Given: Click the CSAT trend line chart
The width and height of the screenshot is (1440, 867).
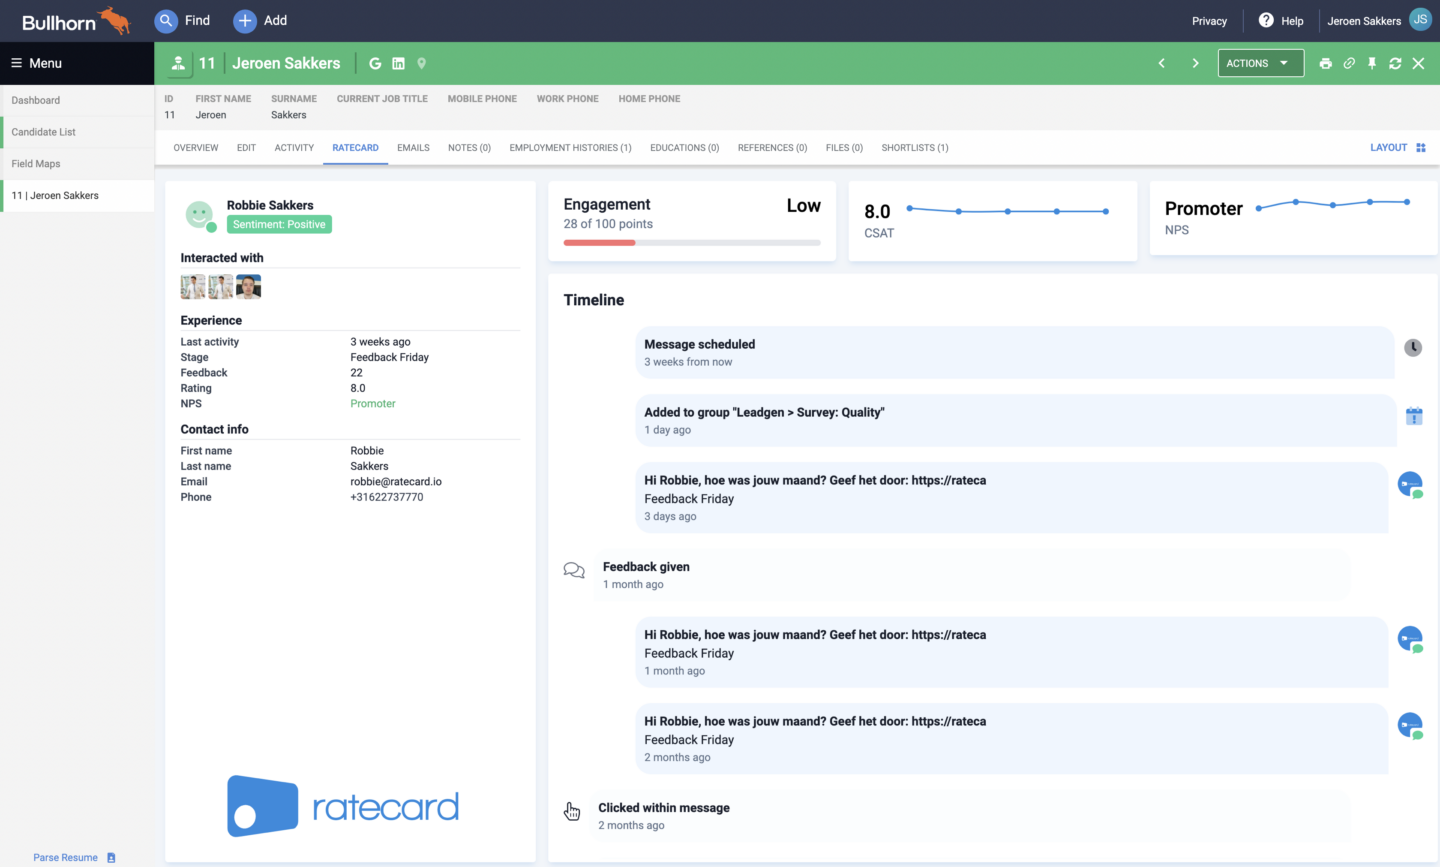Looking at the screenshot, I should [x=1008, y=211].
